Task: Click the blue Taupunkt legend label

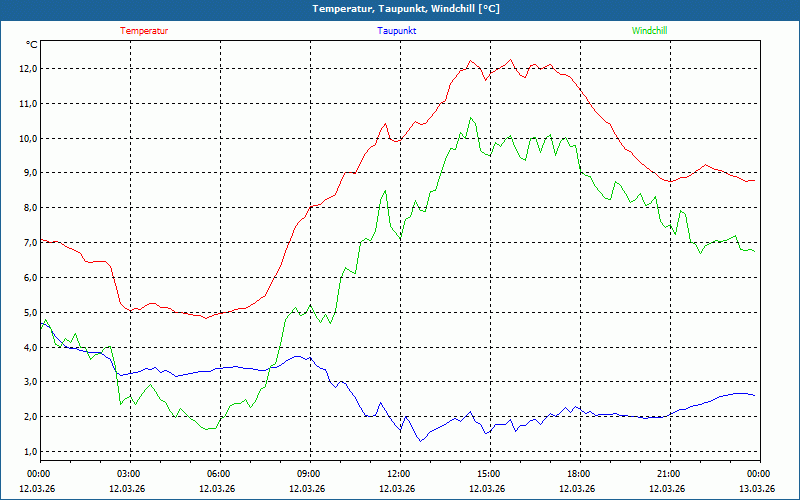Action: tap(397, 31)
